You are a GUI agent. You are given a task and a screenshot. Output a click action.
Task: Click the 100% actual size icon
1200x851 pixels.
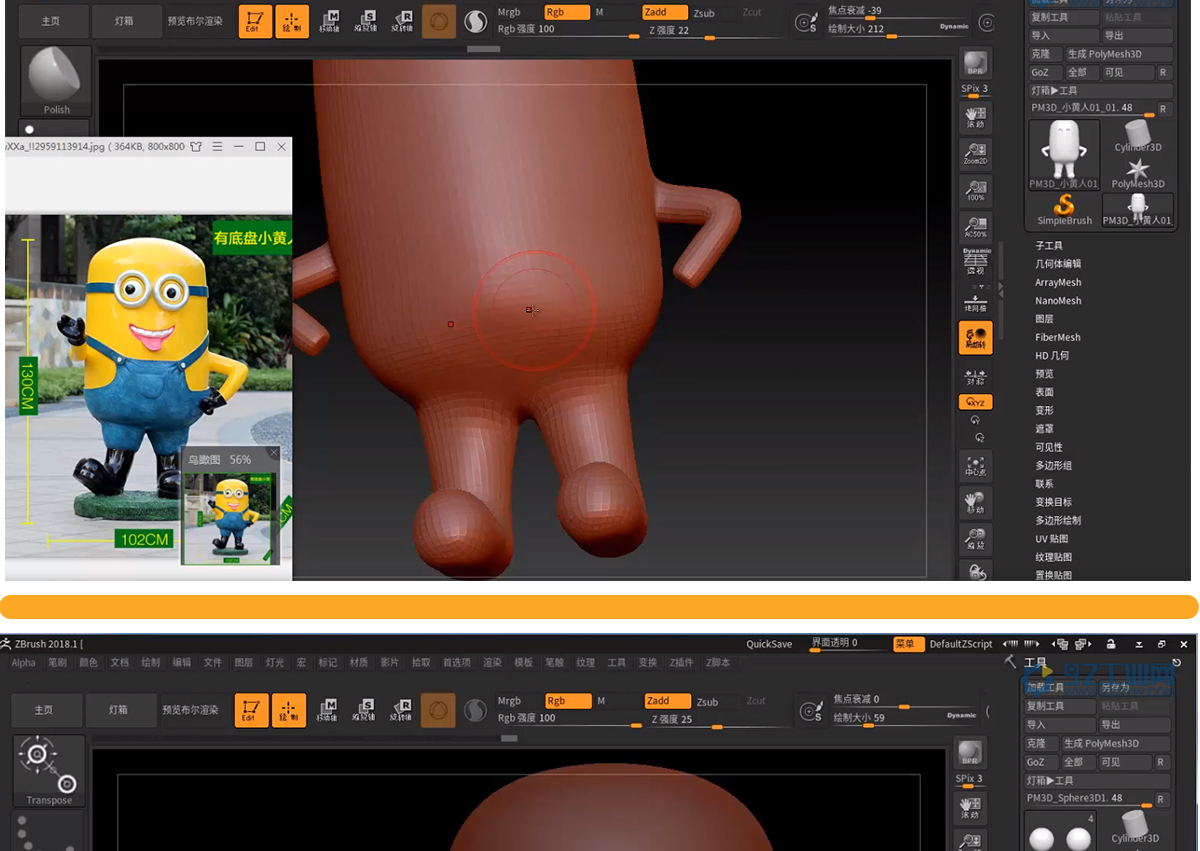tap(975, 189)
